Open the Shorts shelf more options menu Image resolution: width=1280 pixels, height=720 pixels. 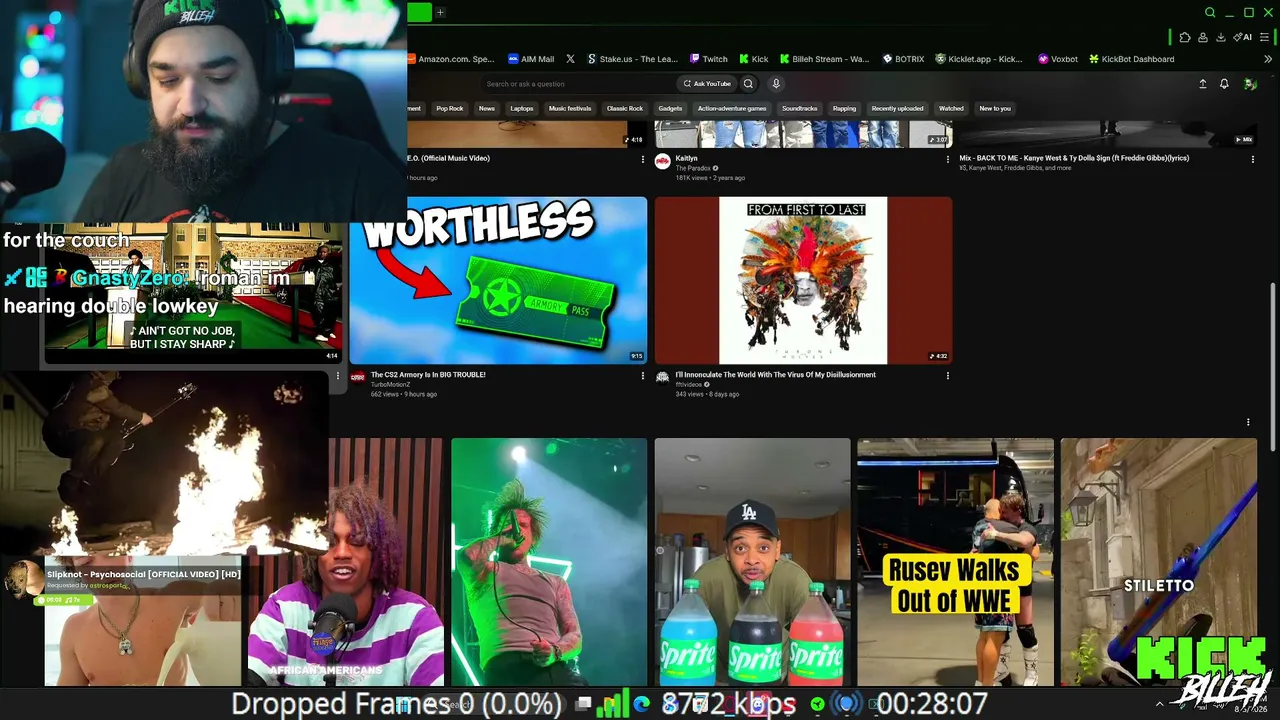click(x=1248, y=422)
